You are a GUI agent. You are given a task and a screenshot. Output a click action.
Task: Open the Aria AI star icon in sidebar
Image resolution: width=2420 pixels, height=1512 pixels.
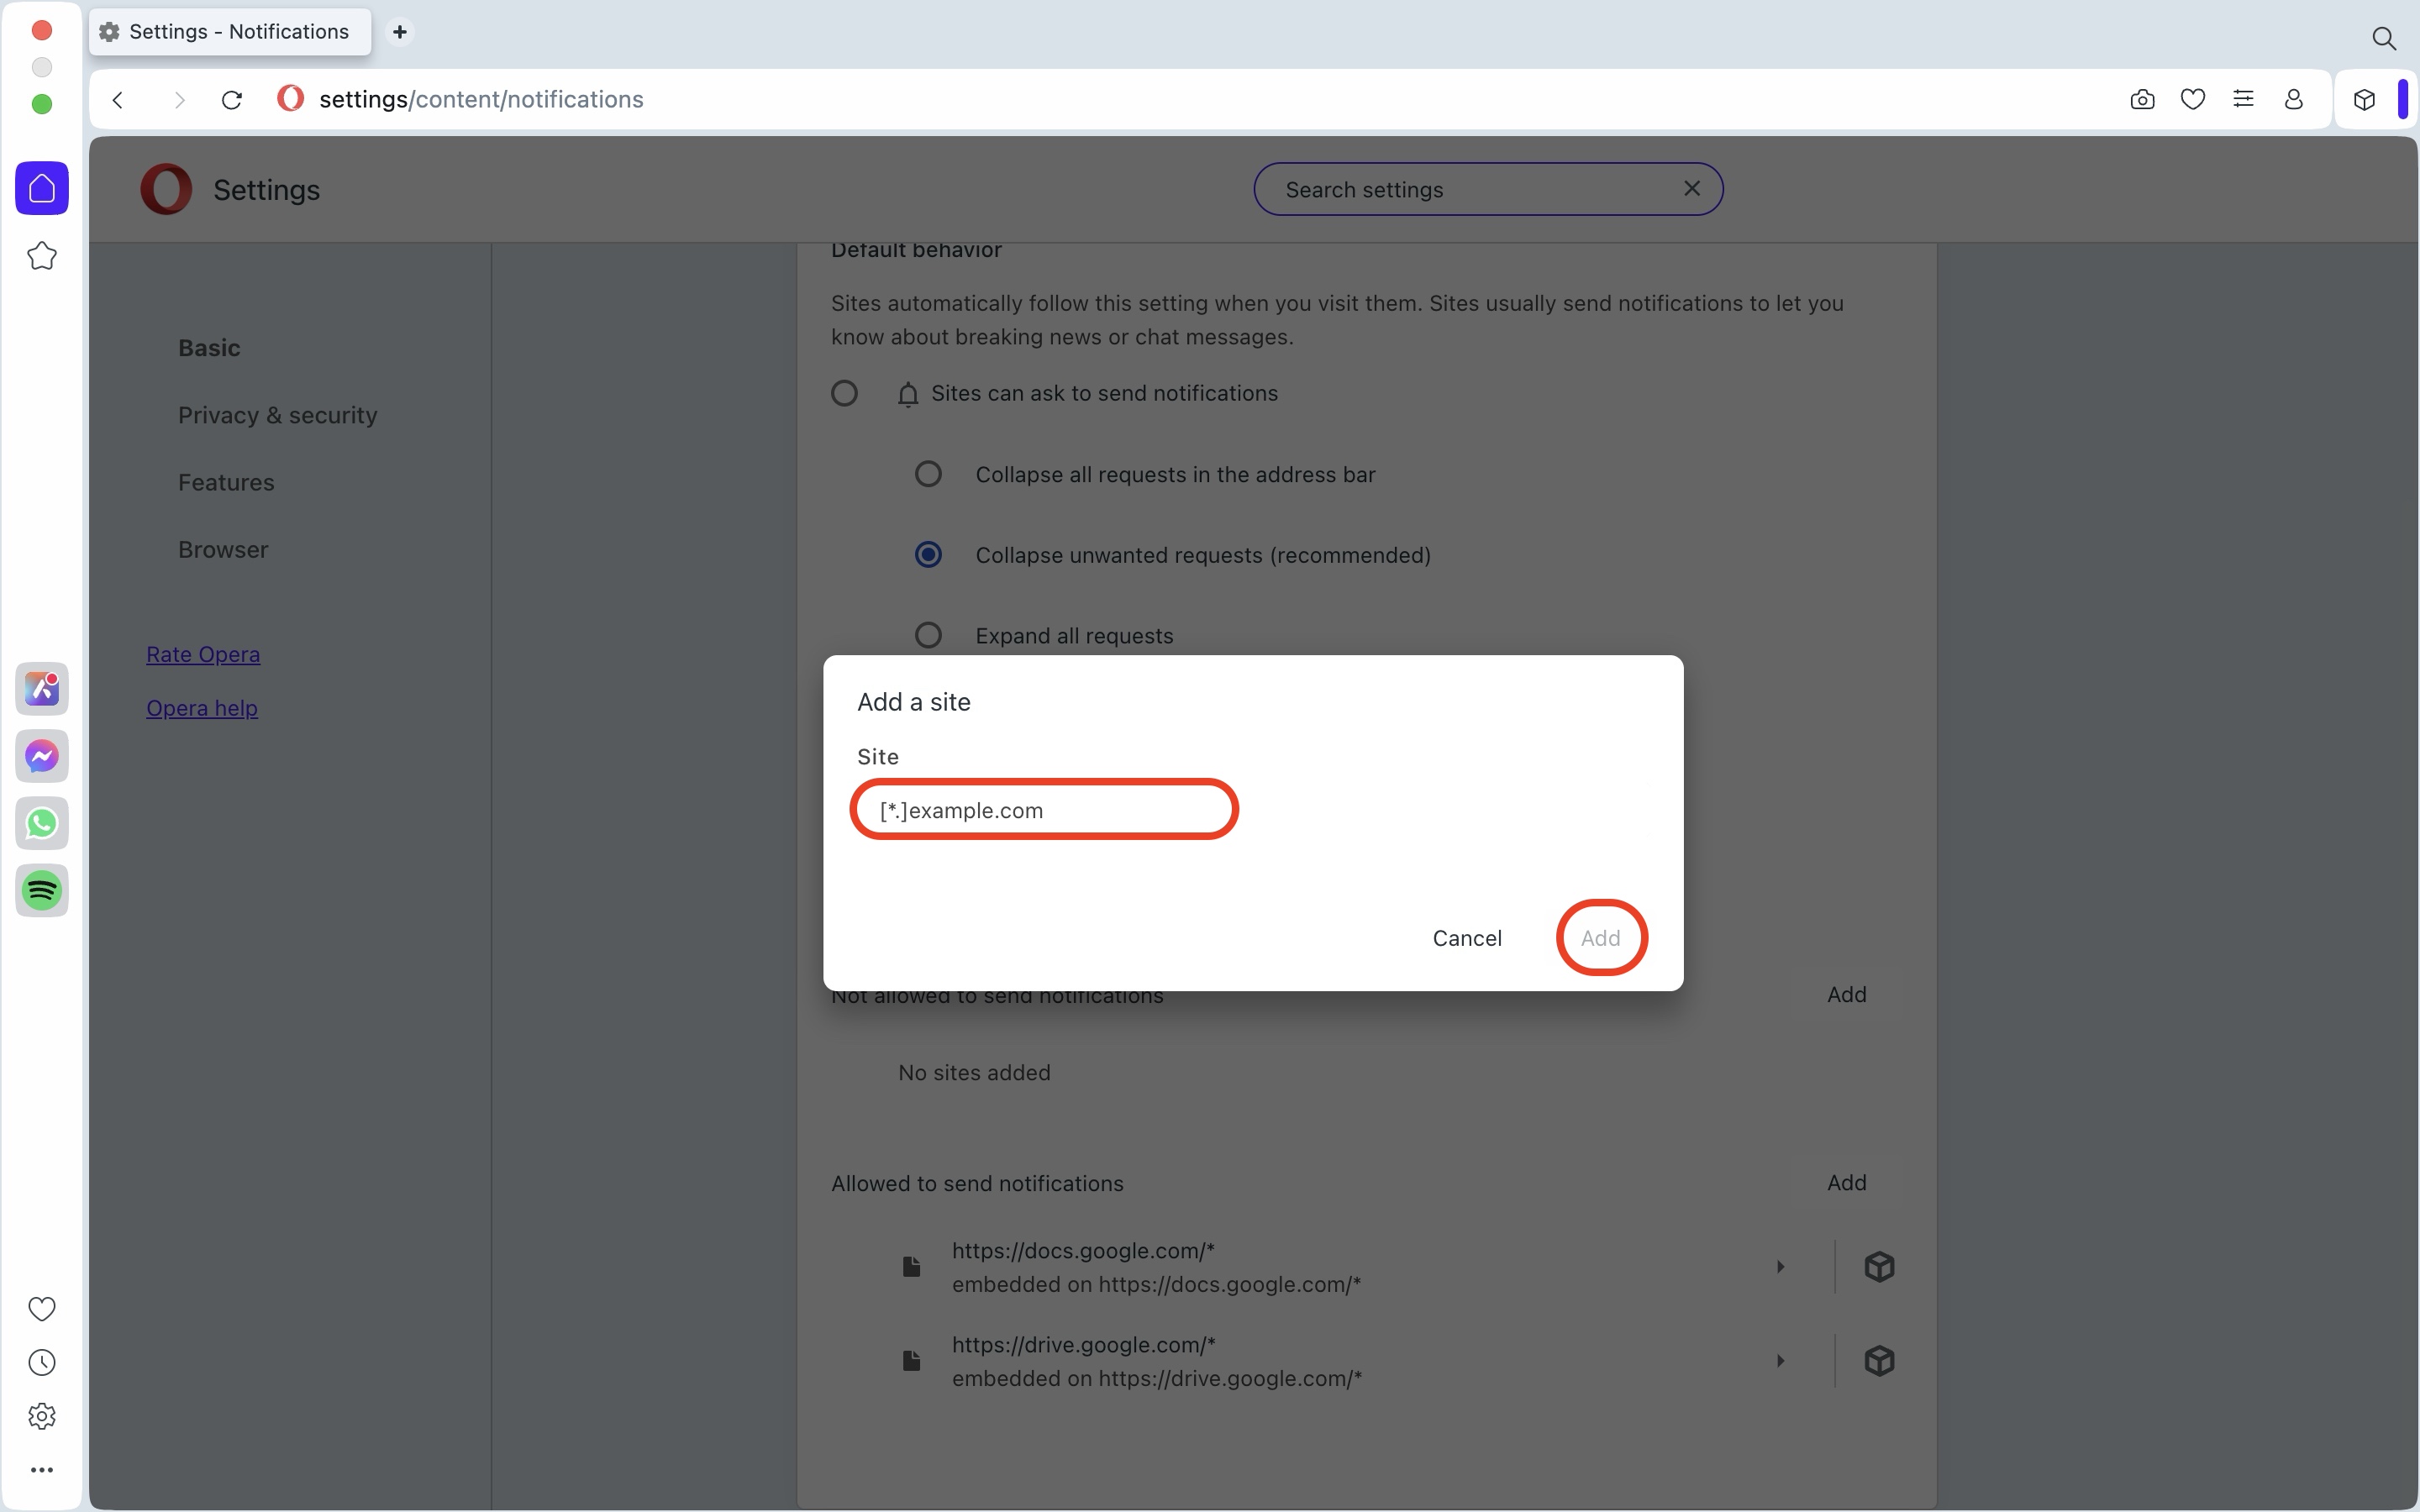[42, 256]
